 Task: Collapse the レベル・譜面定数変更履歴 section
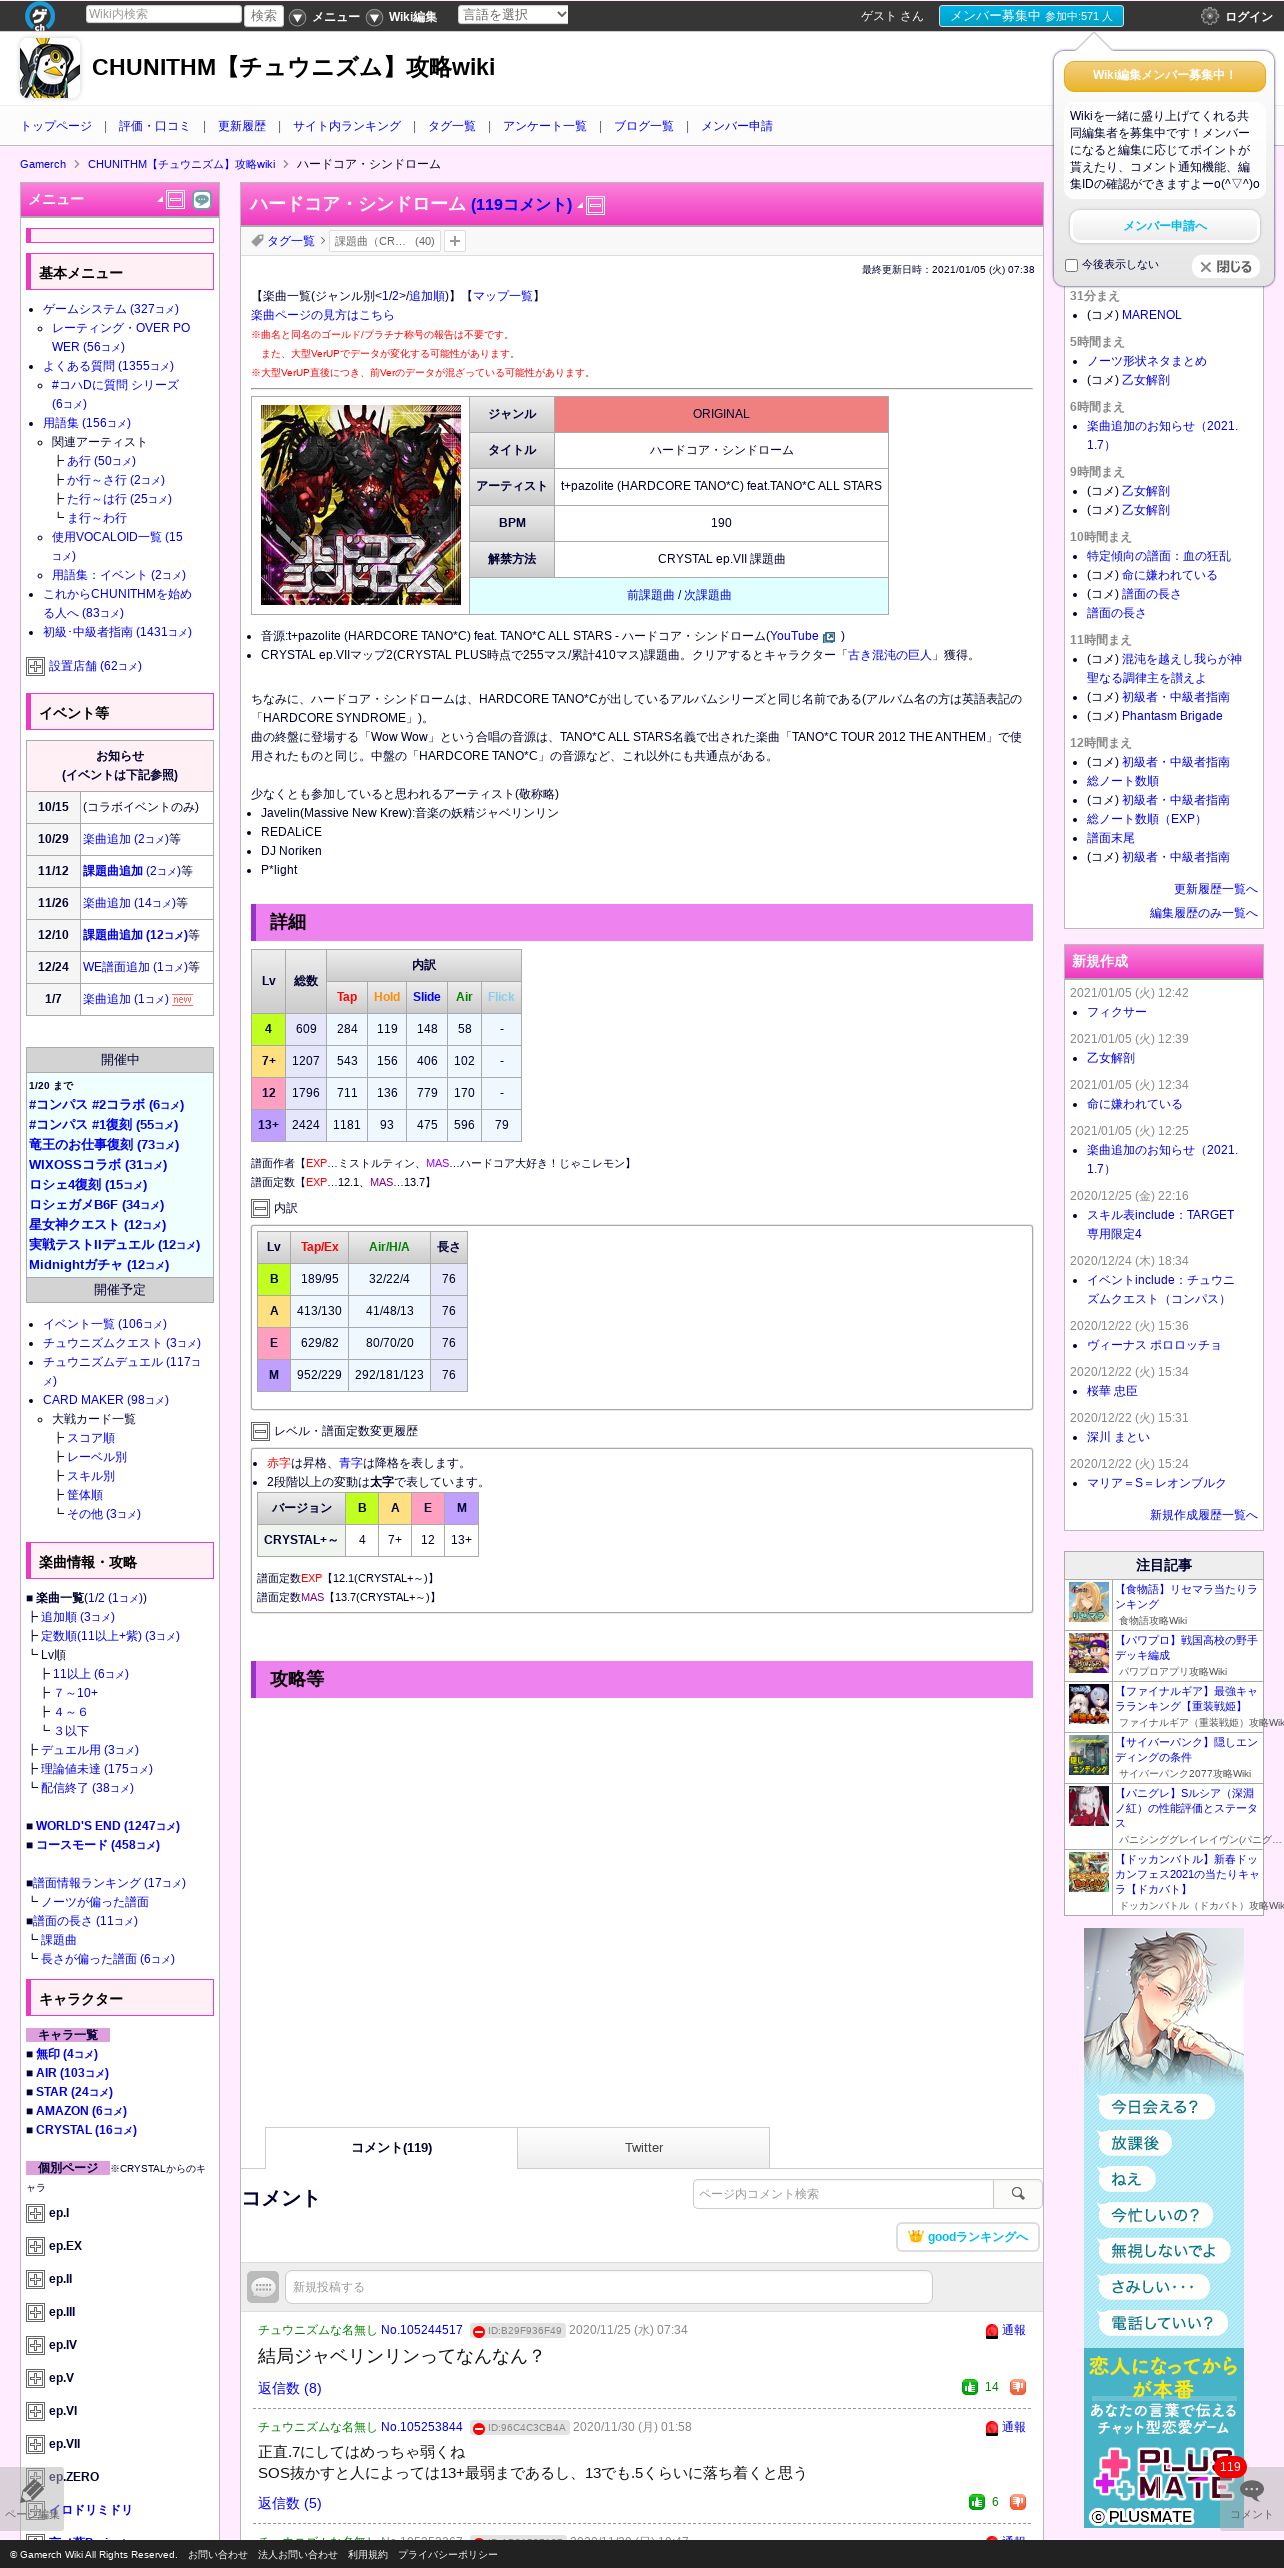pyautogui.click(x=260, y=1431)
